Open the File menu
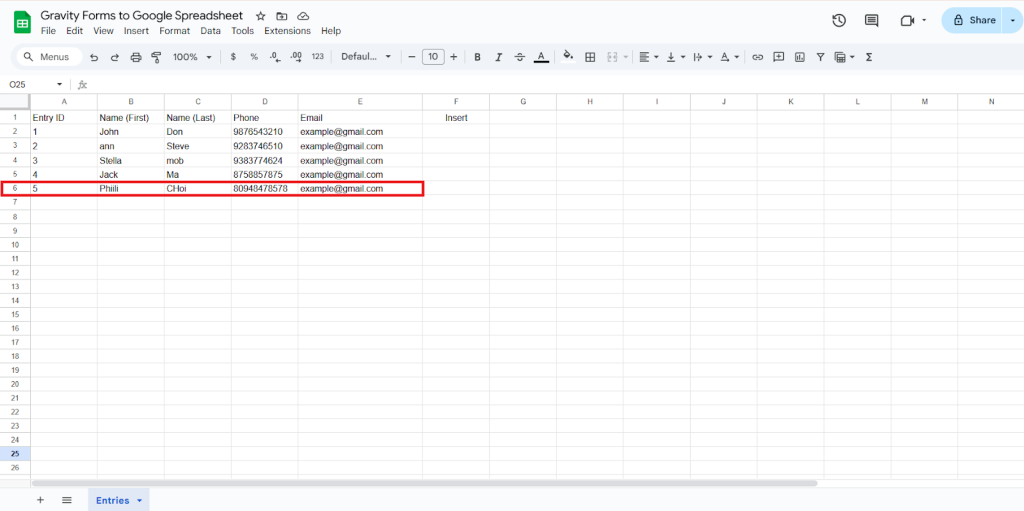 click(48, 31)
